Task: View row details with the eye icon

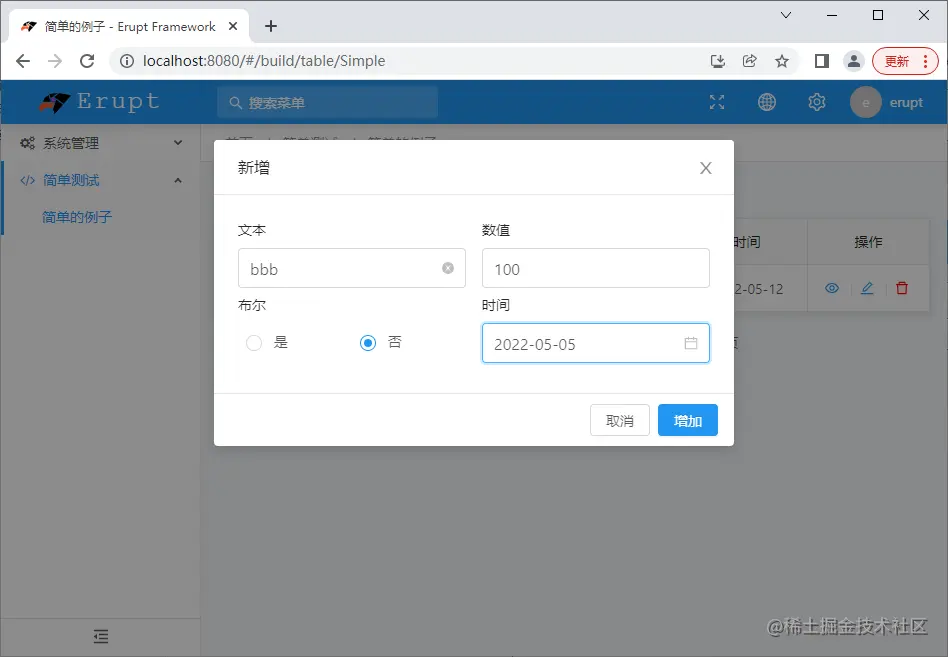Action: pyautogui.click(x=832, y=288)
